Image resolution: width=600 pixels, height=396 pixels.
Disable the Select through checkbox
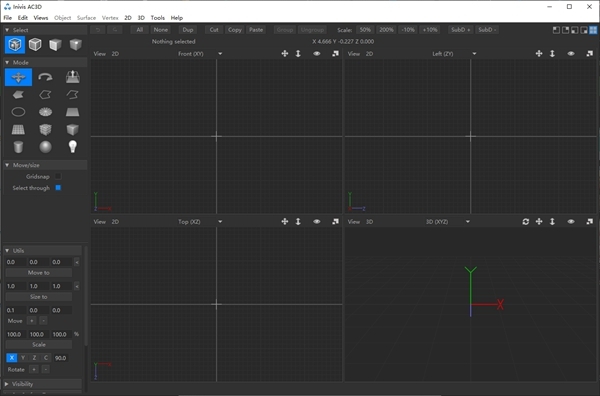point(58,188)
